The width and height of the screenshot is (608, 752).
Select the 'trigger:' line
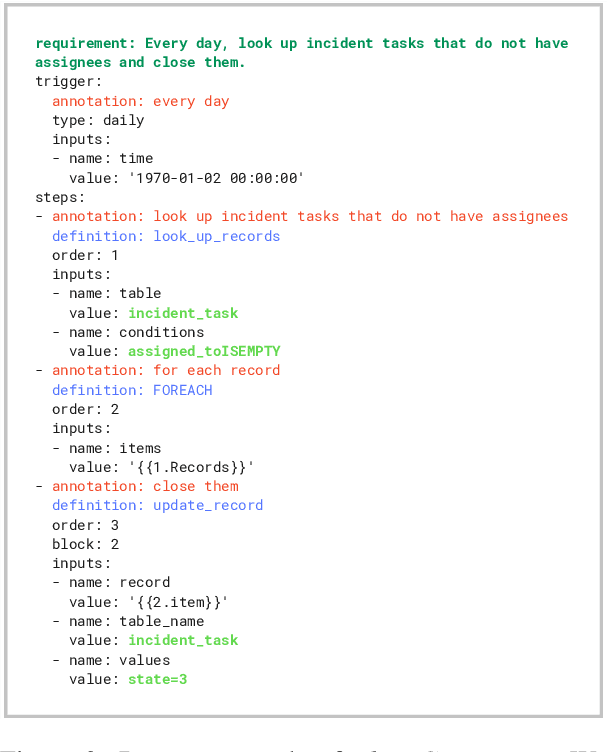tap(69, 82)
